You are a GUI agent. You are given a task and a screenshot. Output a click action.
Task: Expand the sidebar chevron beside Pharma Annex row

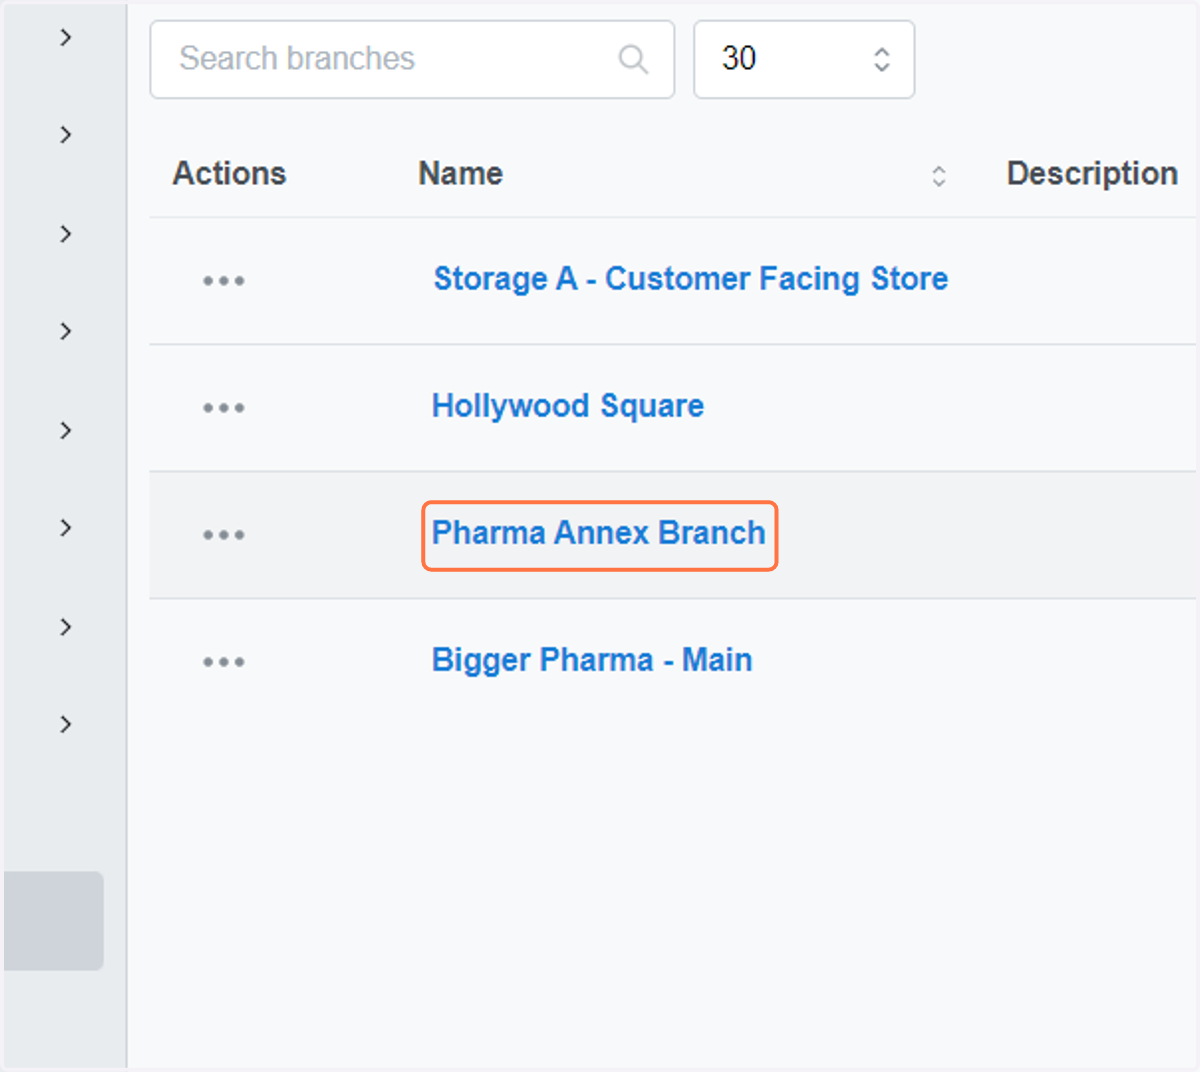[66, 527]
